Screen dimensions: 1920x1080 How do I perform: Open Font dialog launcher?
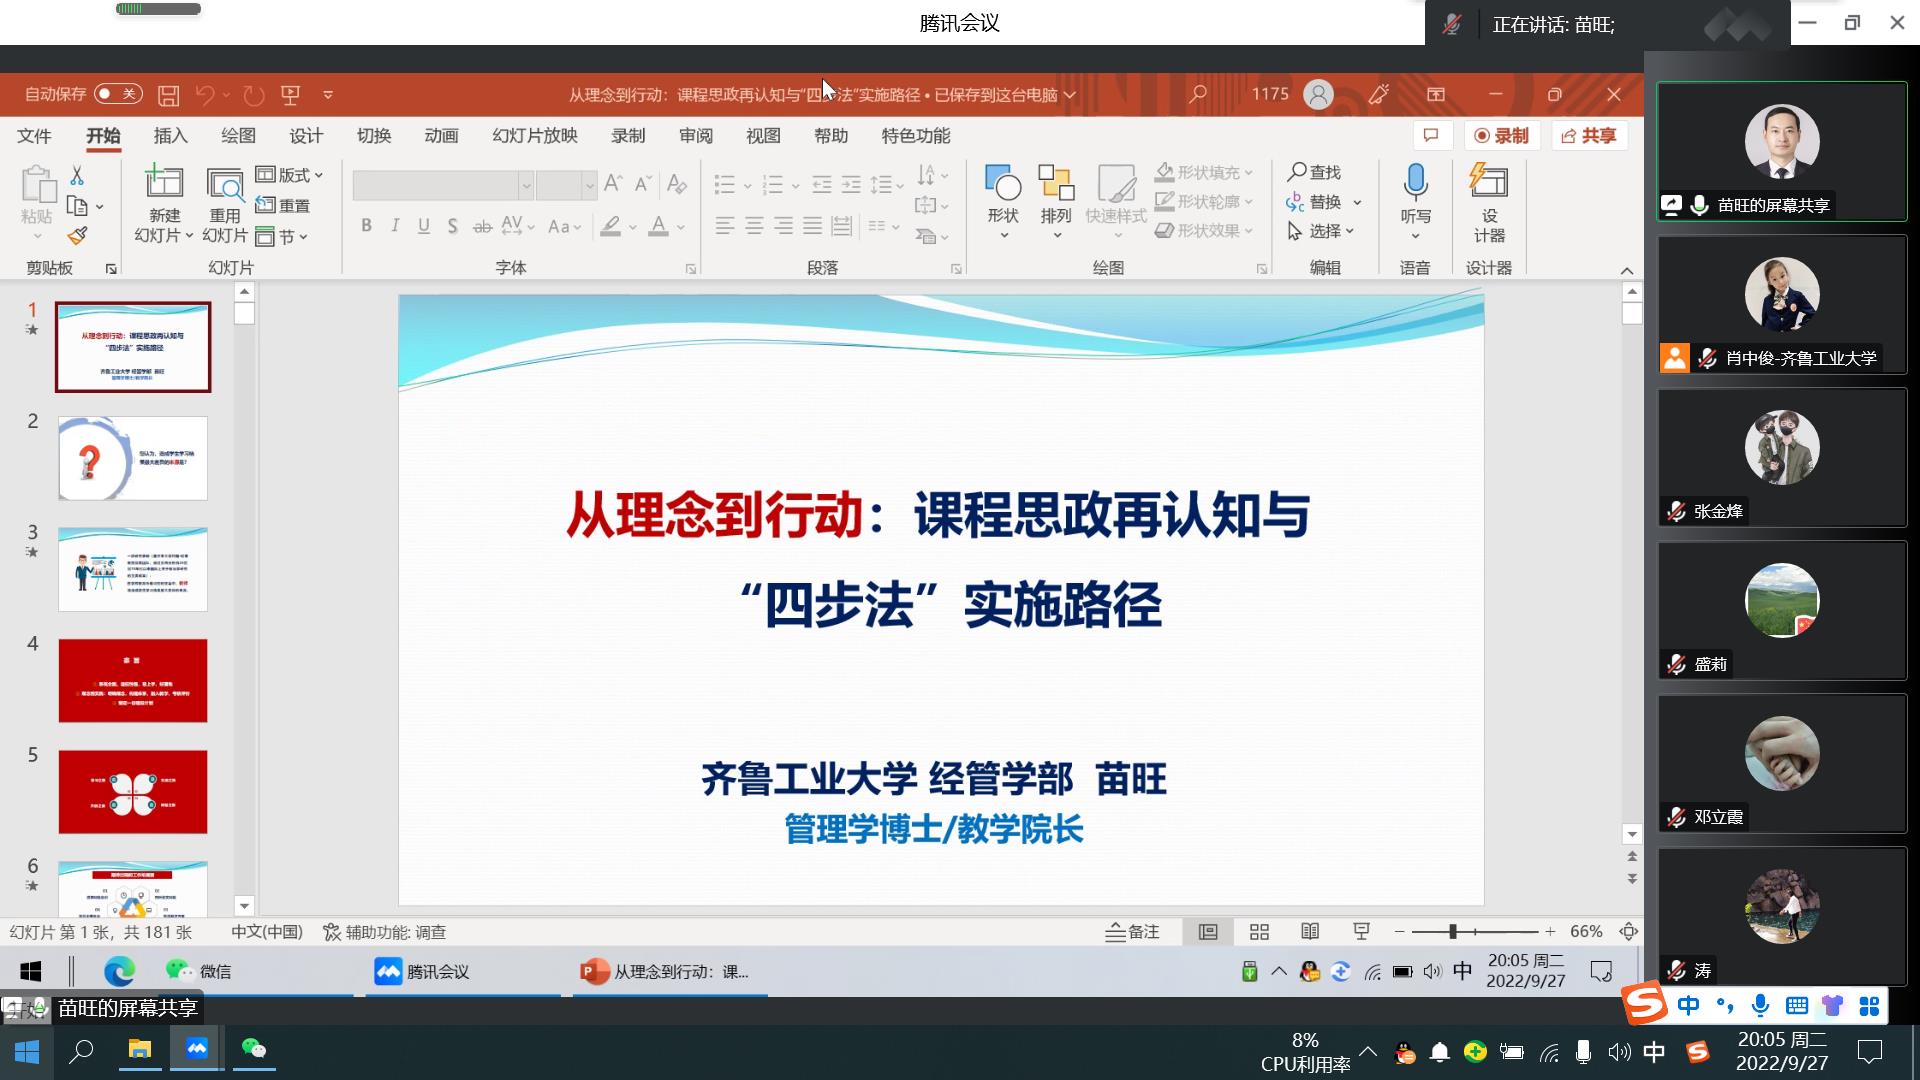[690, 269]
